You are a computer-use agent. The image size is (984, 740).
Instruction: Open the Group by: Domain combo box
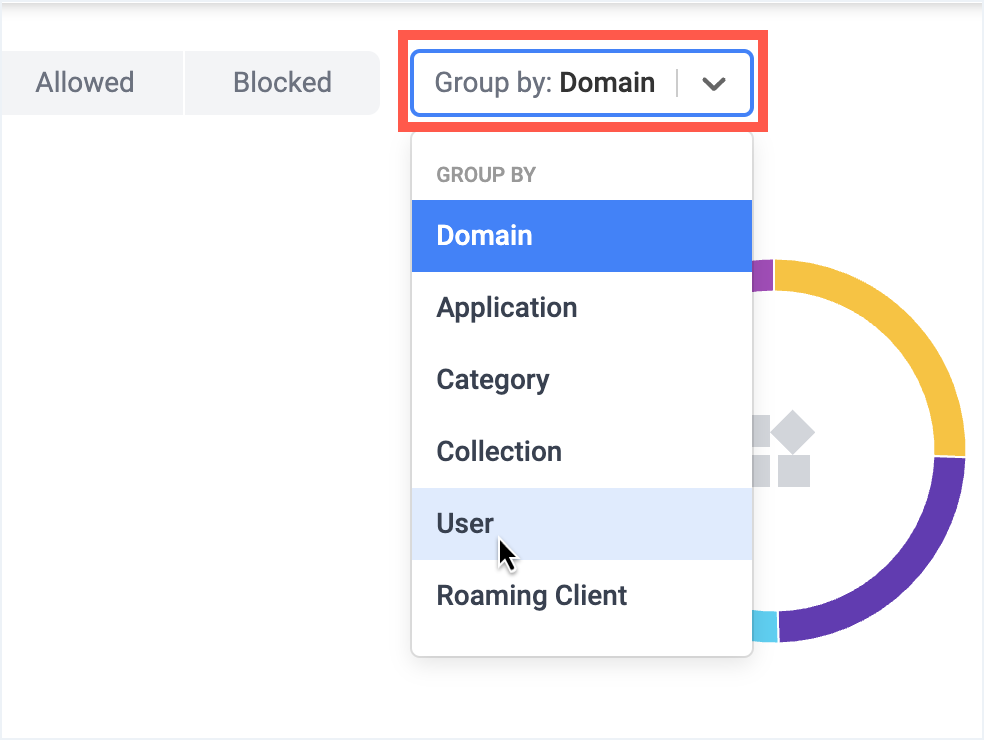tap(582, 83)
